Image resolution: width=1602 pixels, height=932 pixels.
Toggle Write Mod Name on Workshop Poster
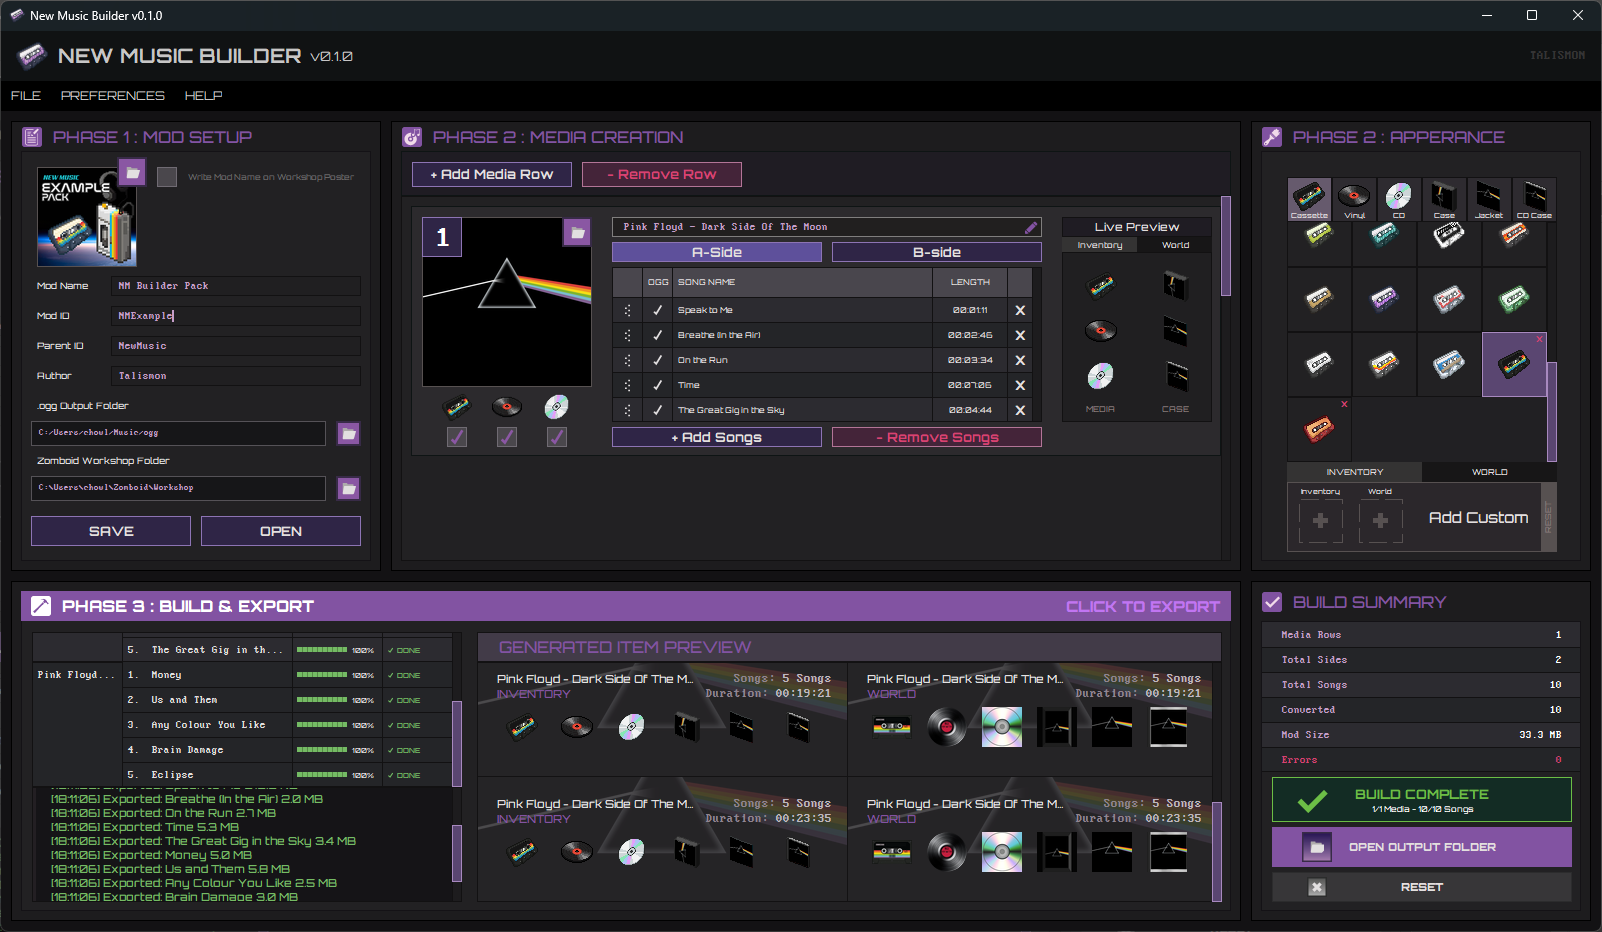pos(167,177)
